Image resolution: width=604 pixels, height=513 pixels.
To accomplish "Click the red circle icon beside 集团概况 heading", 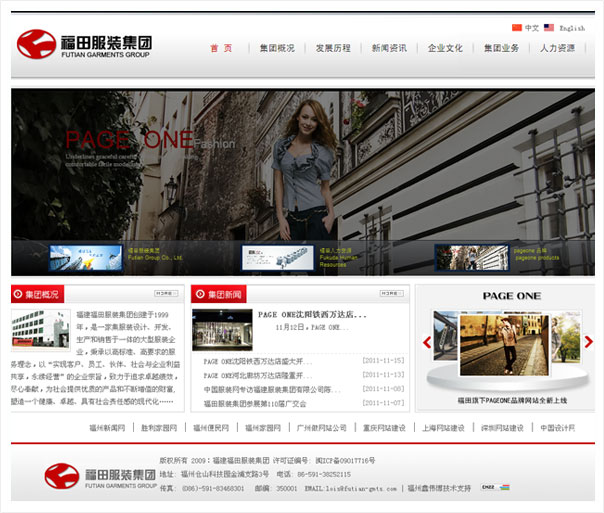I will click(x=18, y=294).
